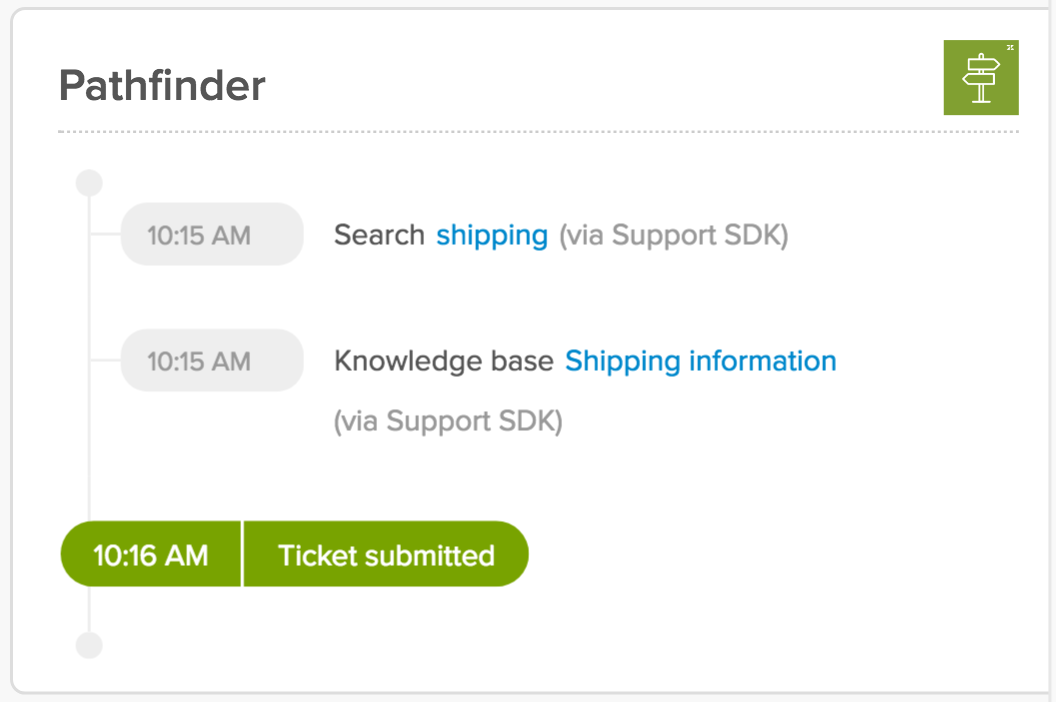1056x702 pixels.
Task: Open the Shipping information article link
Action: click(700, 361)
